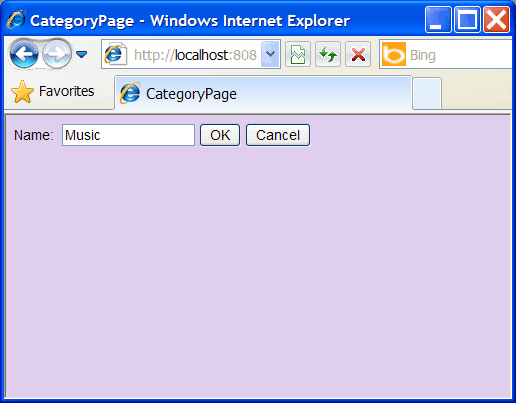The height and width of the screenshot is (403, 516).
Task: Open a new blank tab
Action: coord(427,93)
